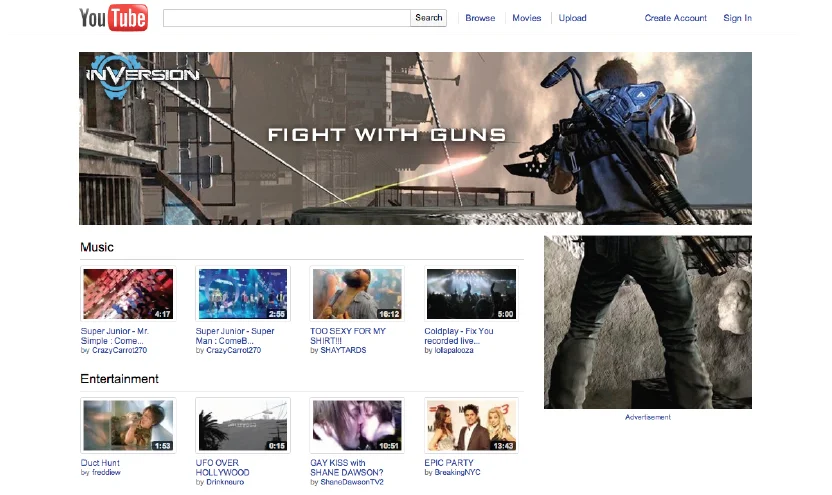Screen dimensions: 832x495
Task: Visit CrazyCarrot270 channel under Mr. Simple video
Action: [x=119, y=350]
